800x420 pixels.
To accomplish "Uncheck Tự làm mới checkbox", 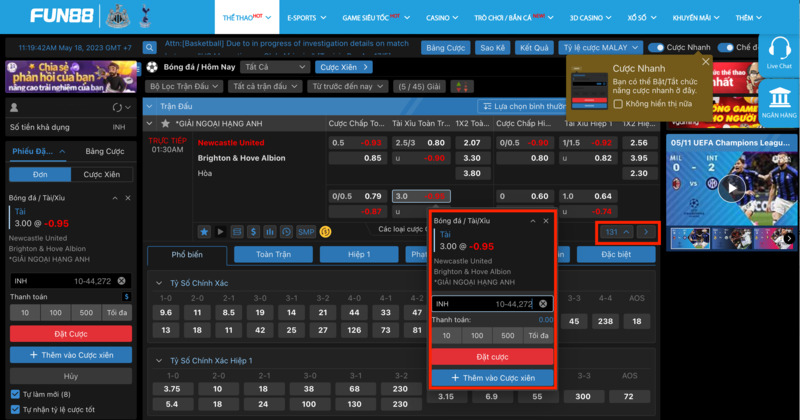I will pos(14,394).
